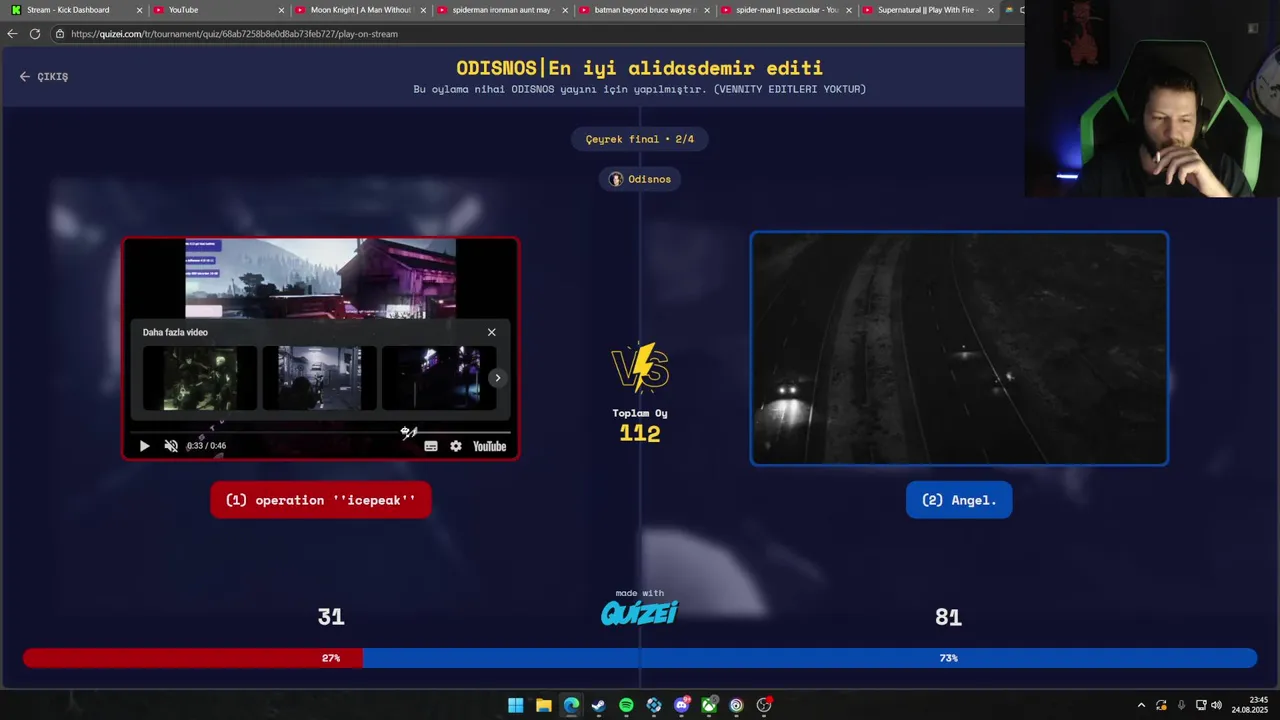Open the first suggested video thumbnail
1280x720 pixels.
[200, 378]
